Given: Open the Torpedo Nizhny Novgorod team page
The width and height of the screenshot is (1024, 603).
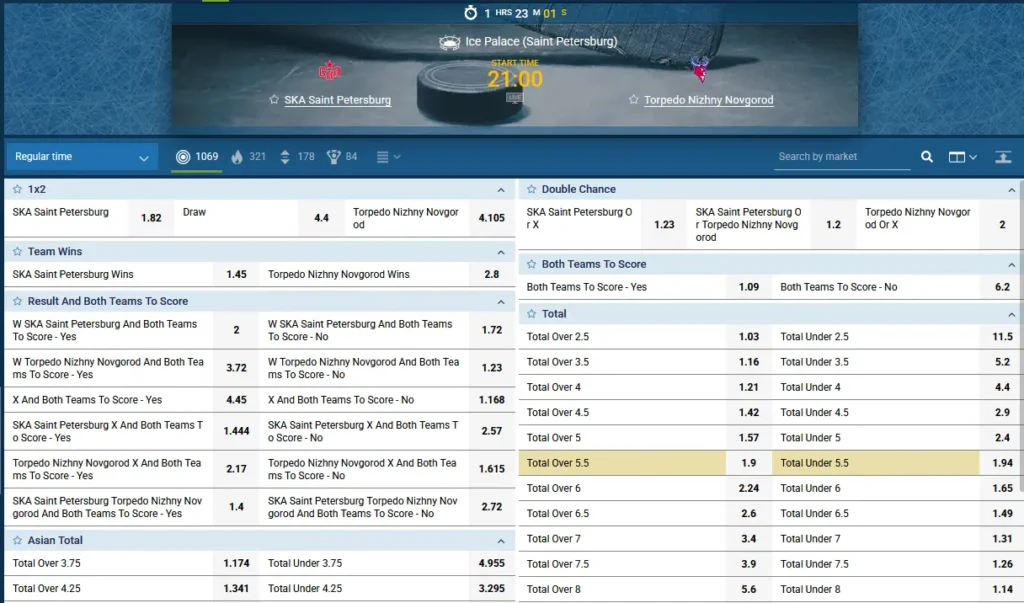Looking at the screenshot, I should pyautogui.click(x=711, y=100).
